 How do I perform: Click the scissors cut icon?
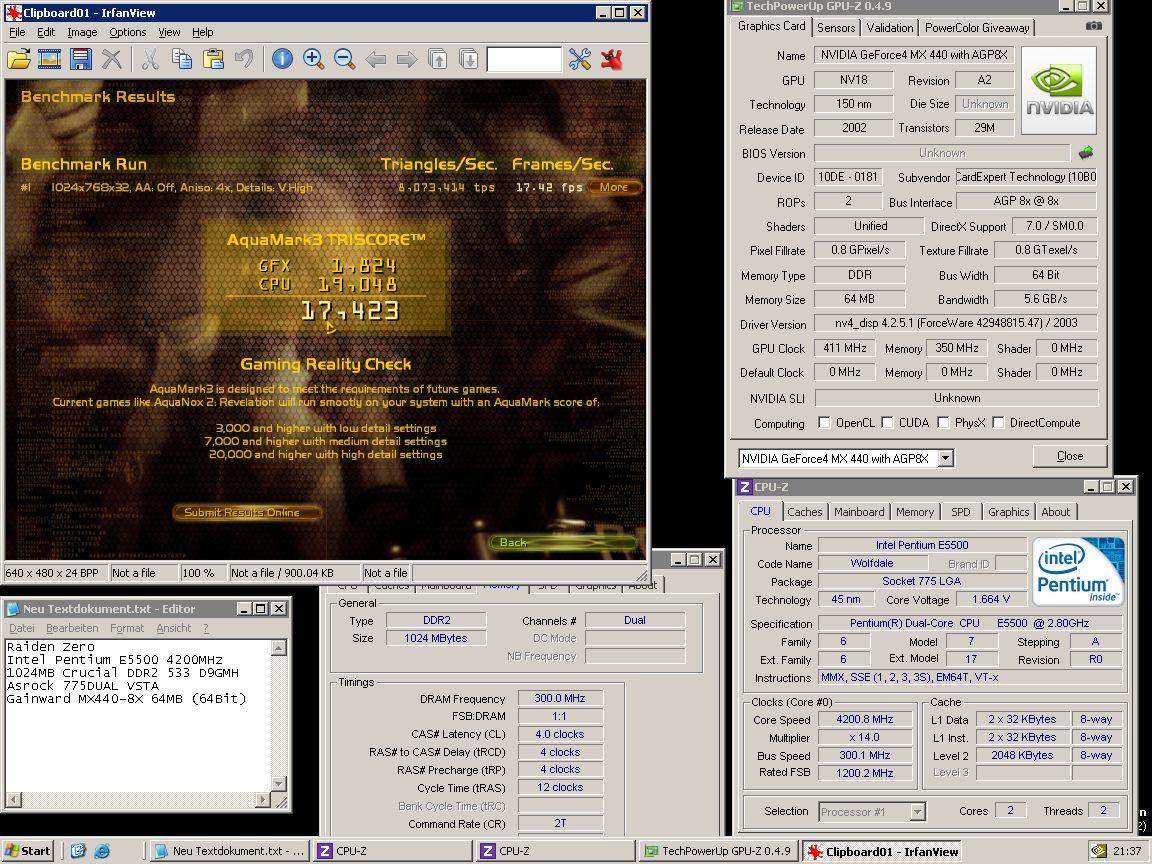(x=150, y=59)
